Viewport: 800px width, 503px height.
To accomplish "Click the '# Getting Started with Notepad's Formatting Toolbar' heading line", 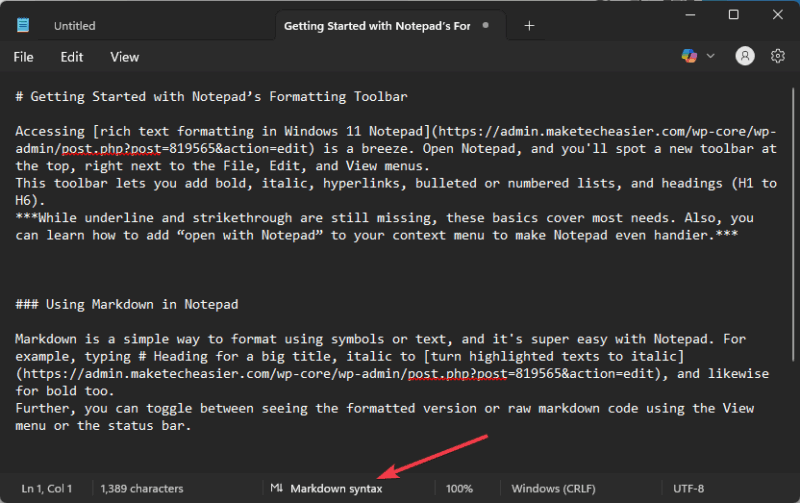I will (x=211, y=96).
